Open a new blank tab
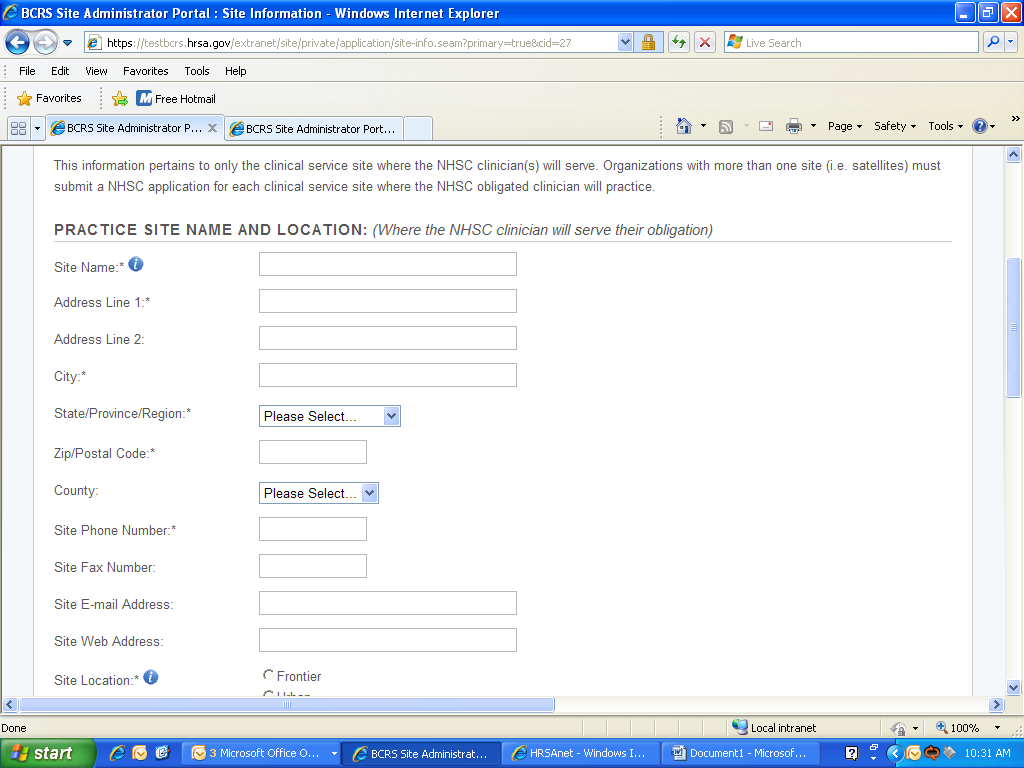 (418, 129)
